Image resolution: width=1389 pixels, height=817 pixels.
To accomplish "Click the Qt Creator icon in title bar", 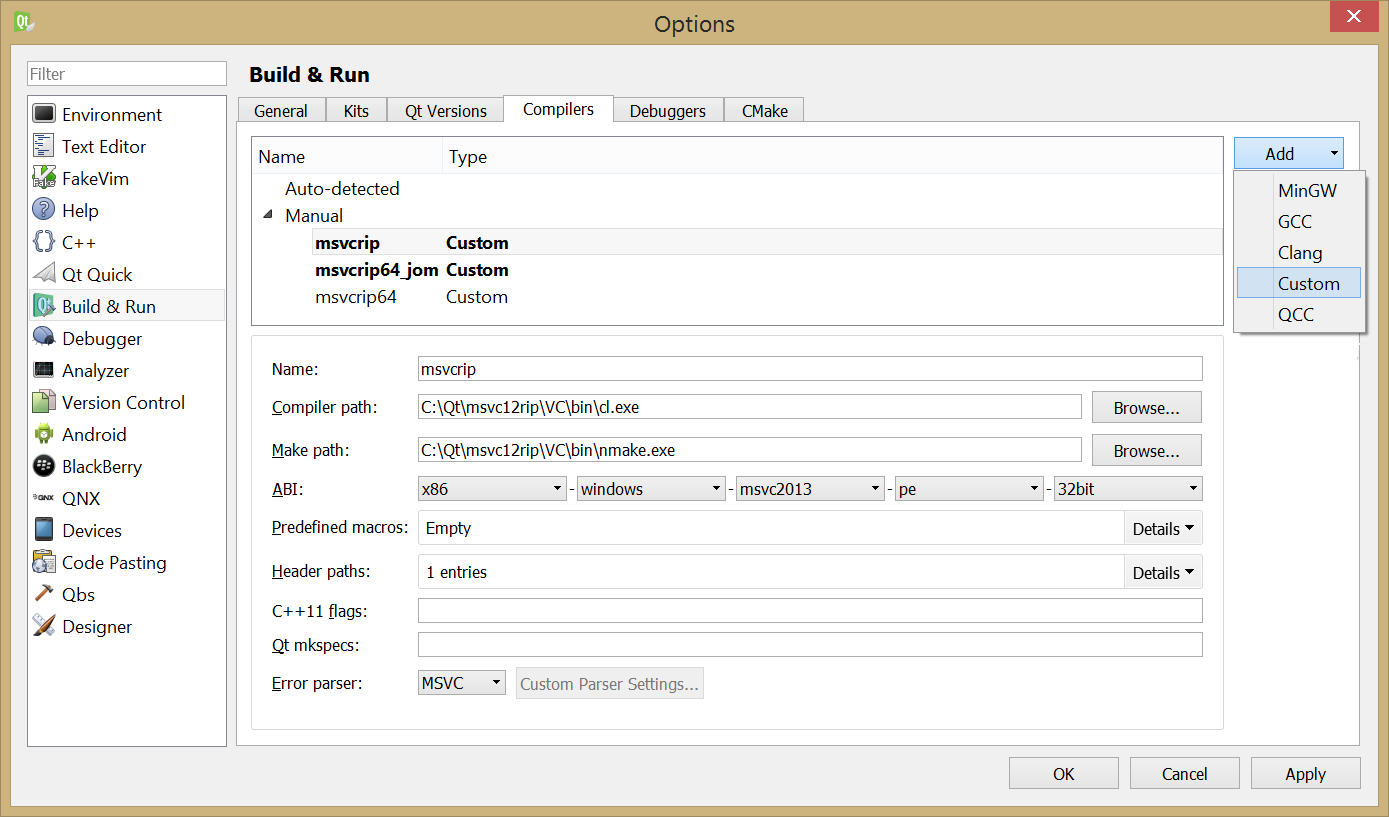I will coord(24,22).
